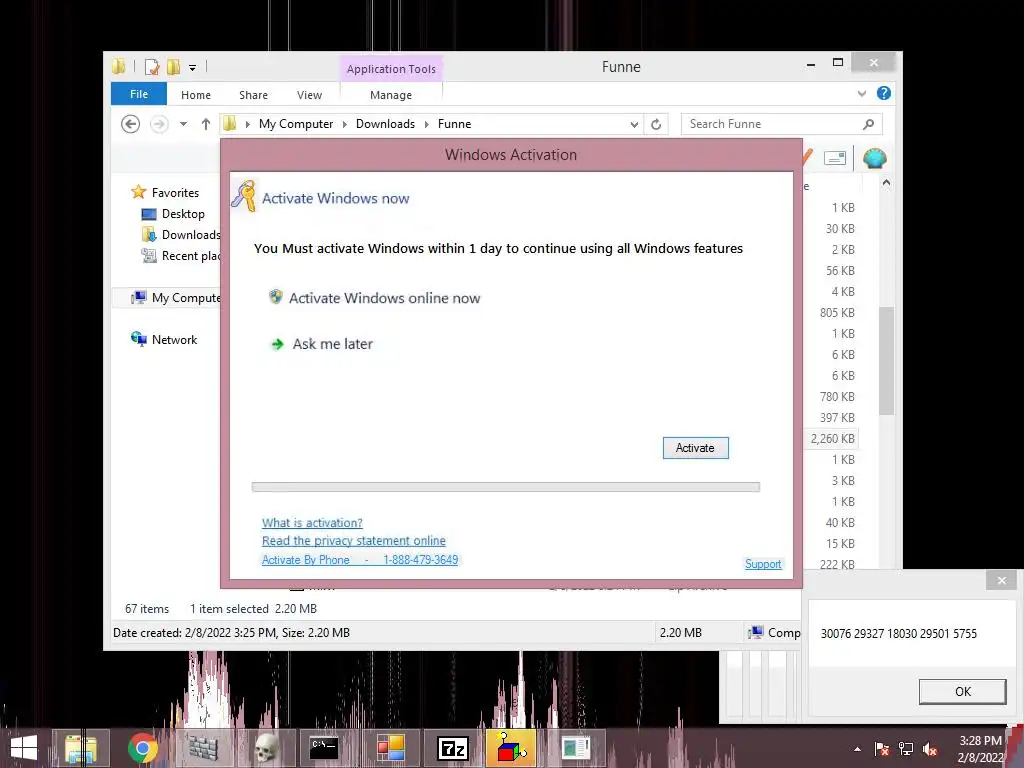Select the 2,260 KB file row
Image resolution: width=1024 pixels, height=768 pixels.
point(833,439)
